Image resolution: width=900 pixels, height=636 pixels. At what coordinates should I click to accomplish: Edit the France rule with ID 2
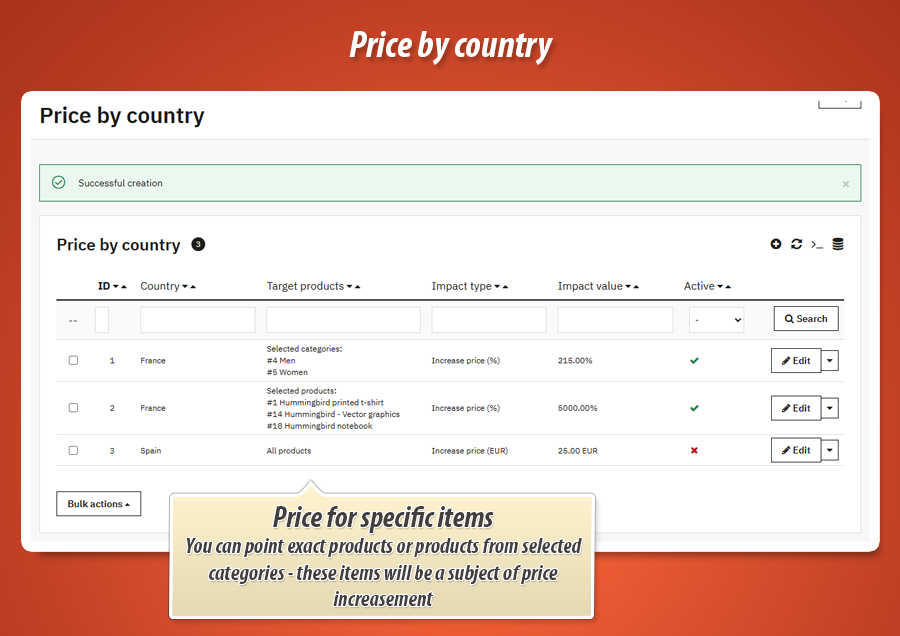click(x=796, y=408)
